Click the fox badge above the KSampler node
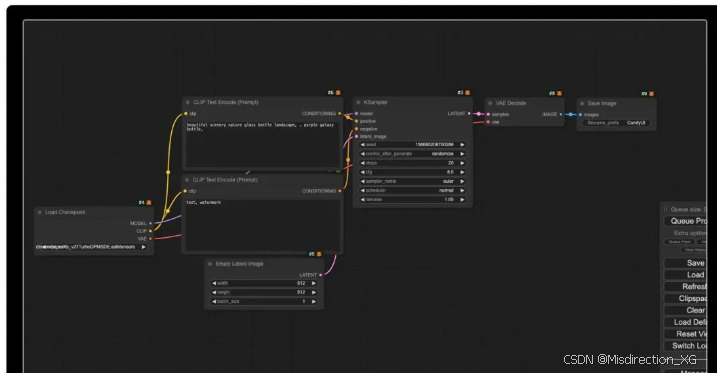This screenshot has height=373, width=717. click(467, 93)
